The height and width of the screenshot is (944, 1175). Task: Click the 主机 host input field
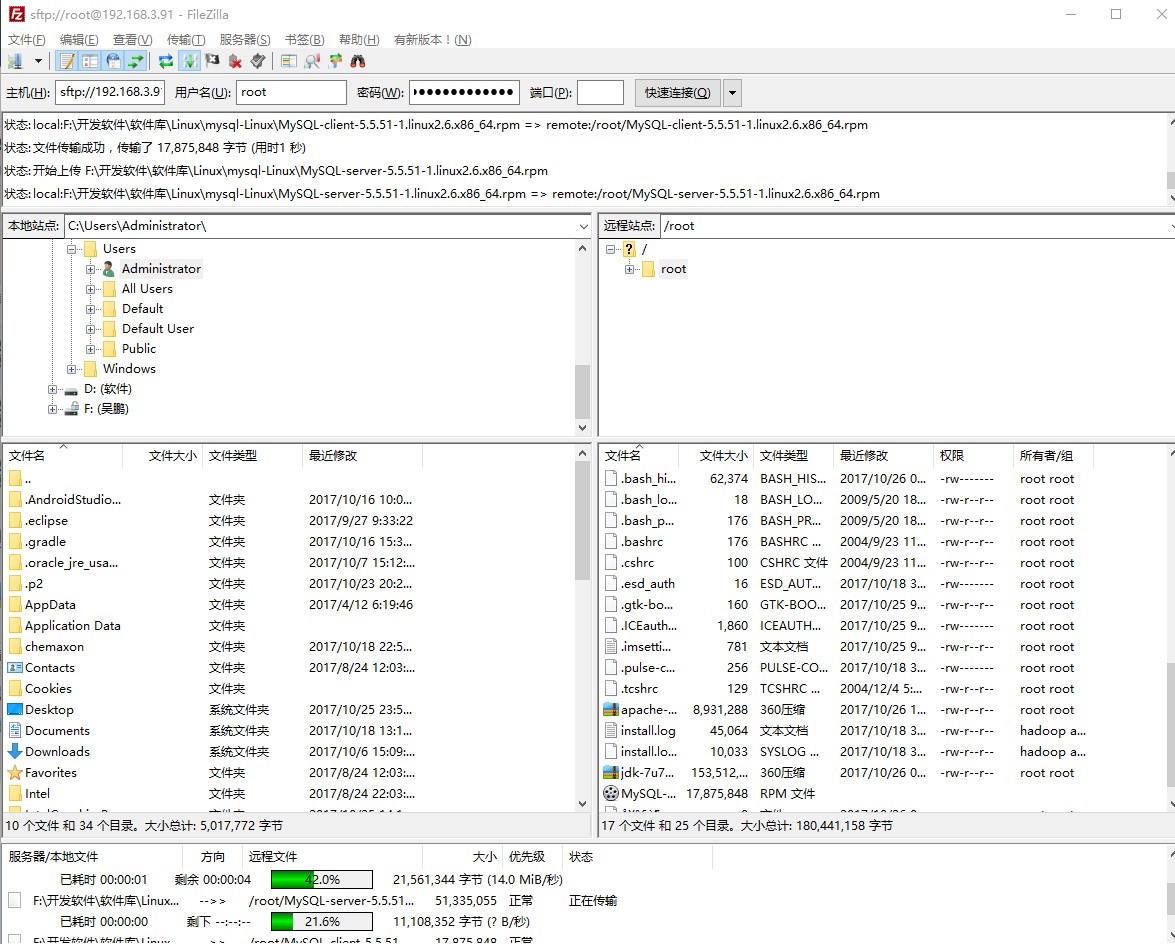click(110, 92)
